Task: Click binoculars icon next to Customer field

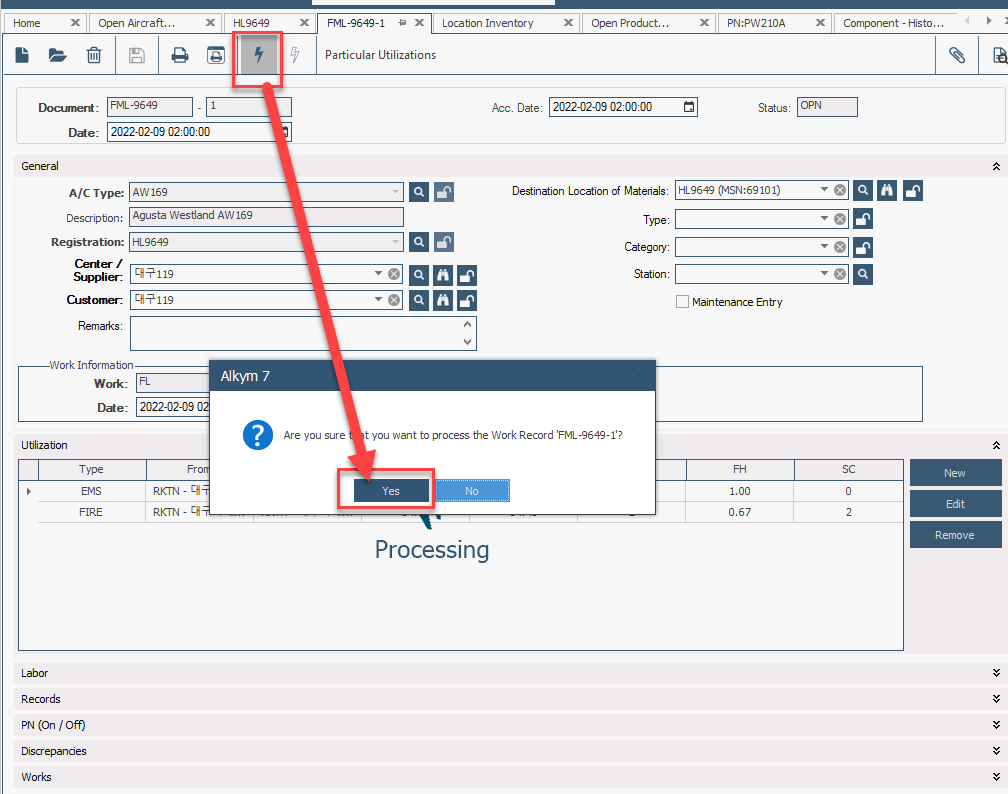Action: tap(443, 300)
